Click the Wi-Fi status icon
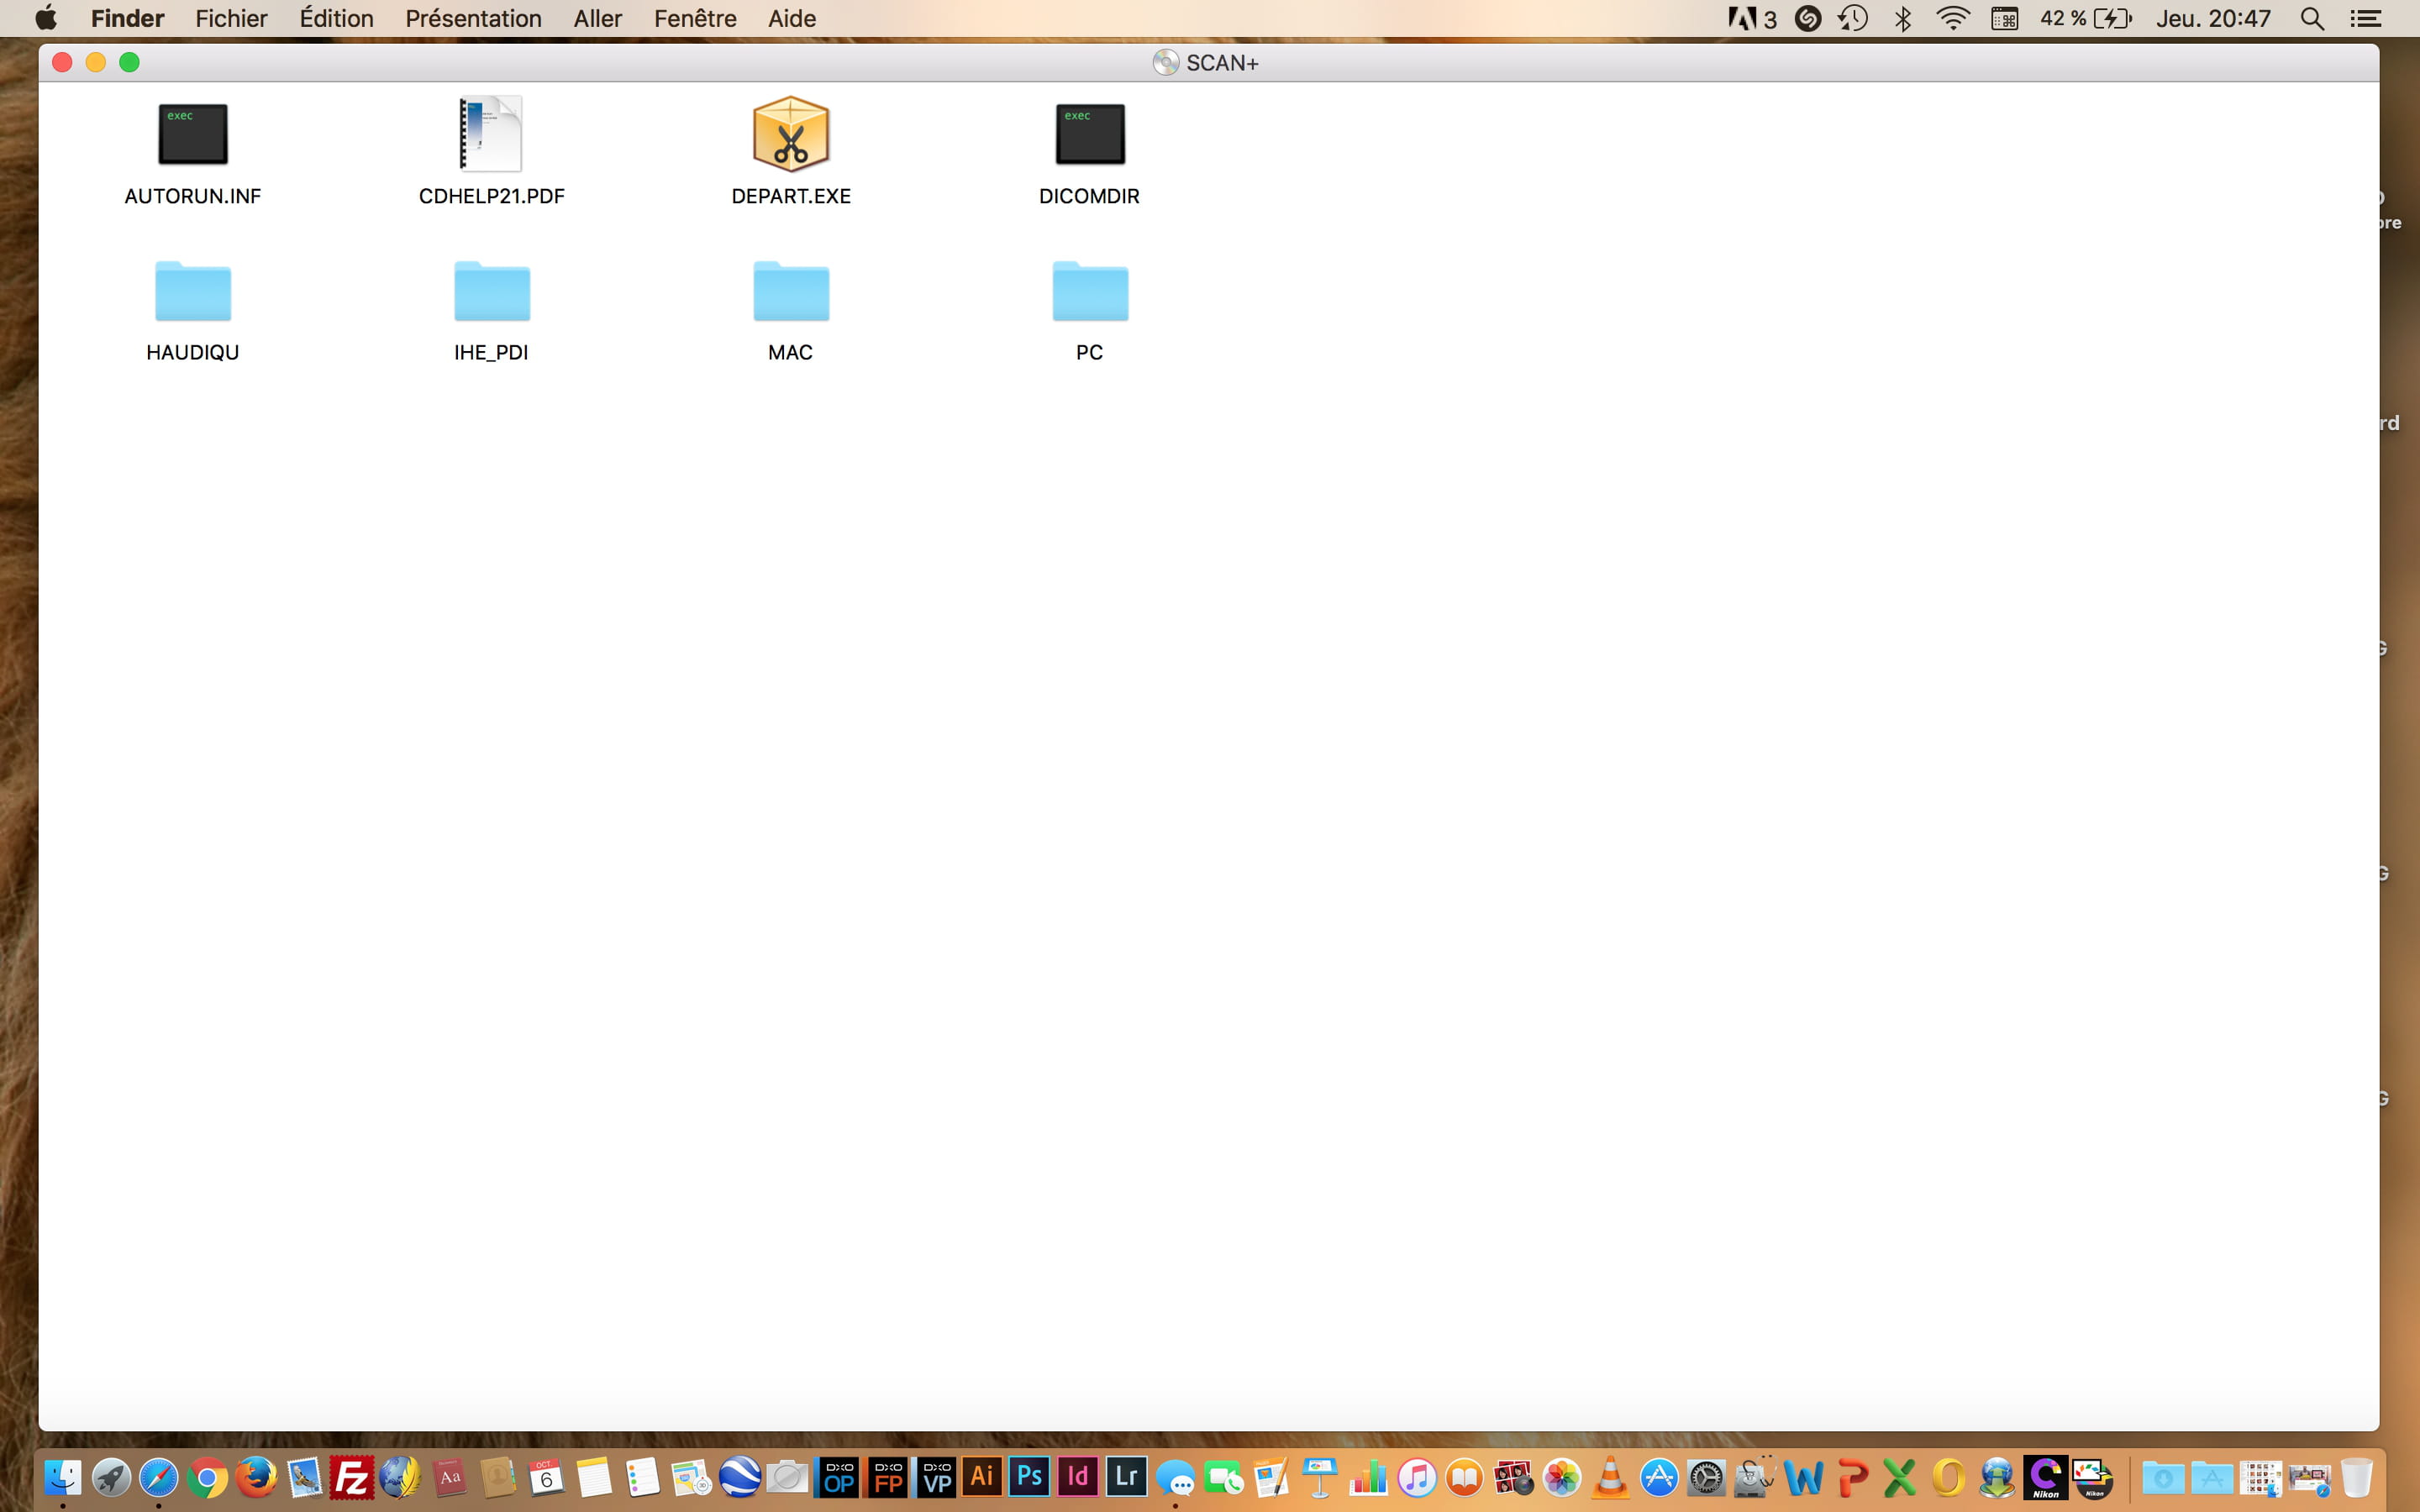 [x=1953, y=18]
